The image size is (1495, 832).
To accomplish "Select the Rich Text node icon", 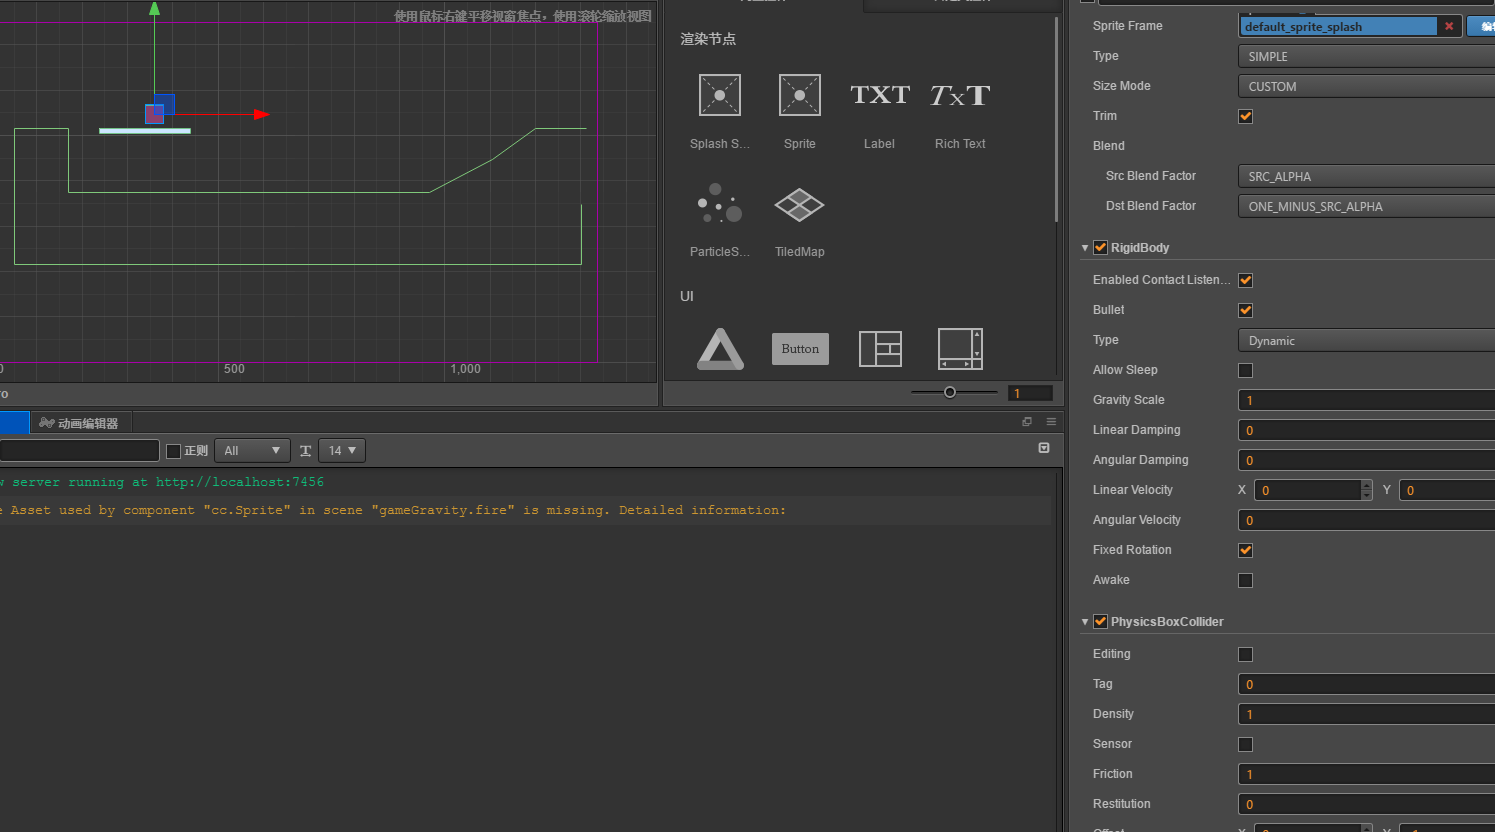I will click(960, 95).
